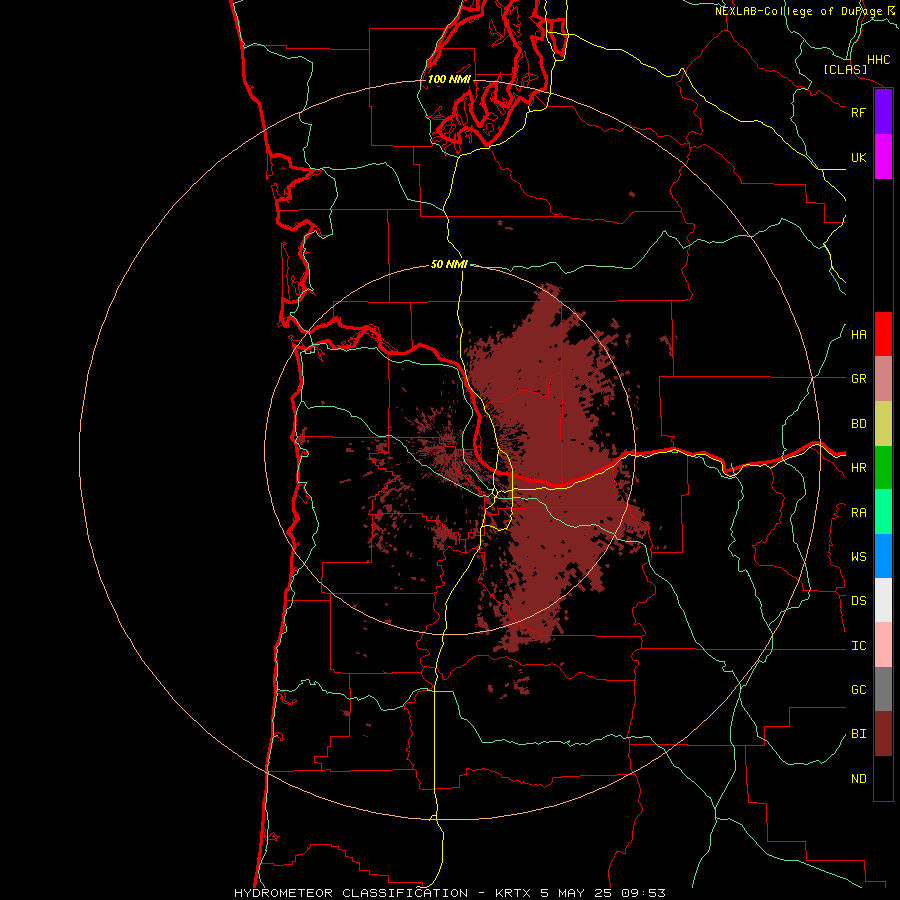This screenshot has height=900, width=900.
Task: Click the IC legend label
Action: coord(858,646)
